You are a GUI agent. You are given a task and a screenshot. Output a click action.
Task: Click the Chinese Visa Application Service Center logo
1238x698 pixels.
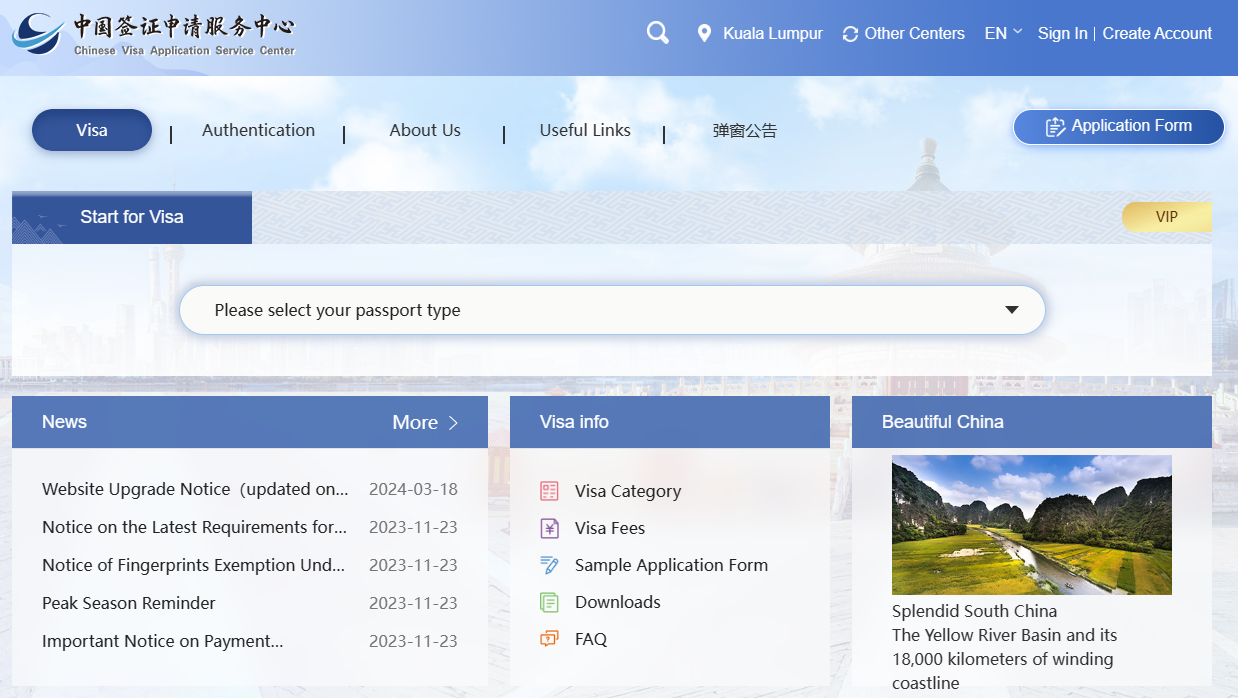click(154, 34)
